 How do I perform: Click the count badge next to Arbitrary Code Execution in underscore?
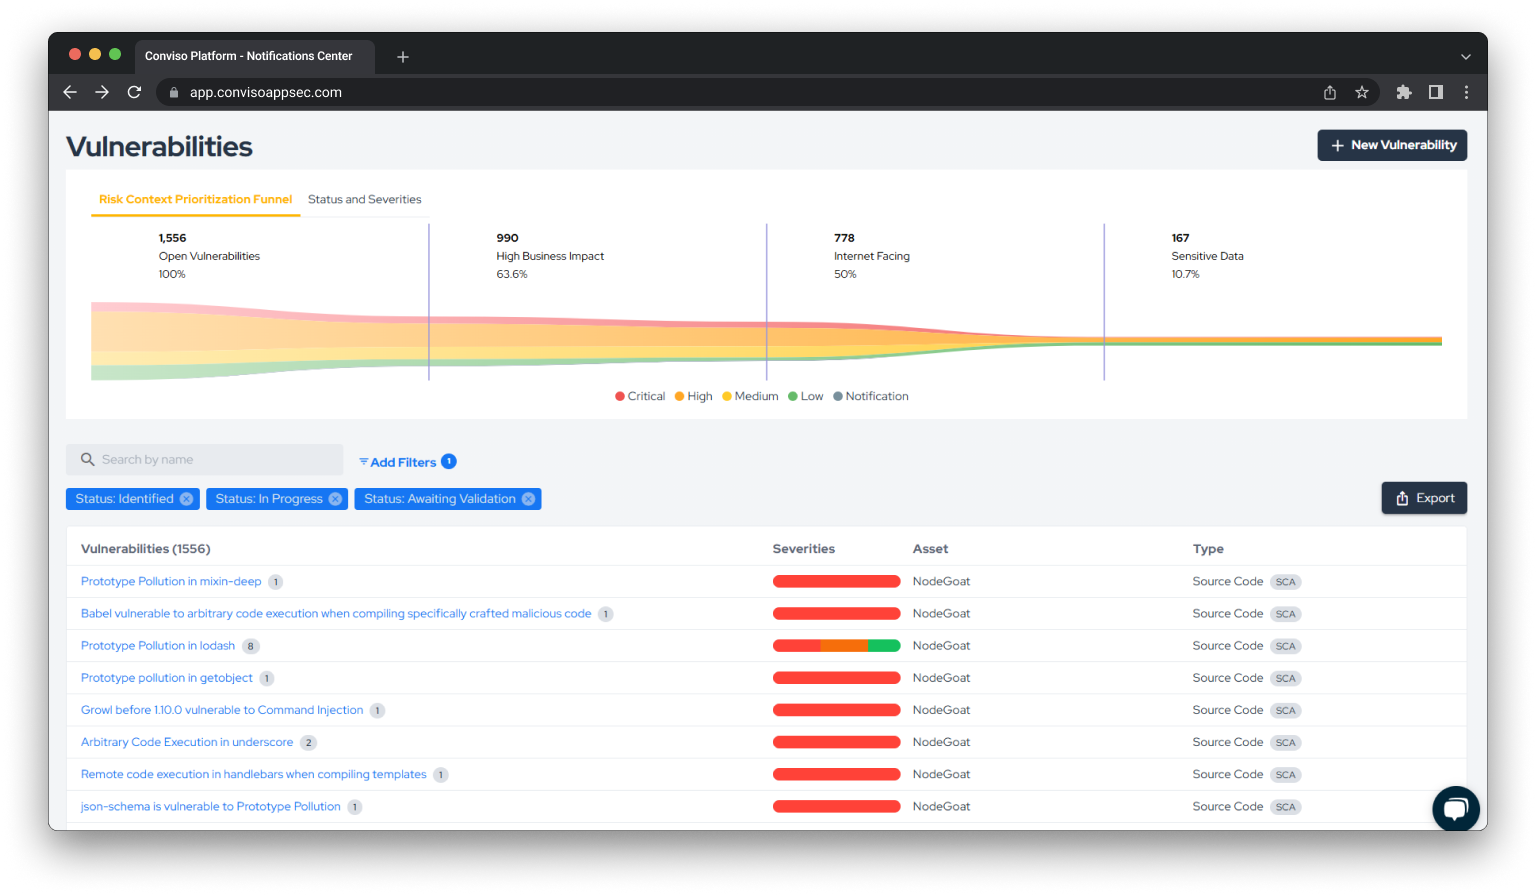coord(309,742)
